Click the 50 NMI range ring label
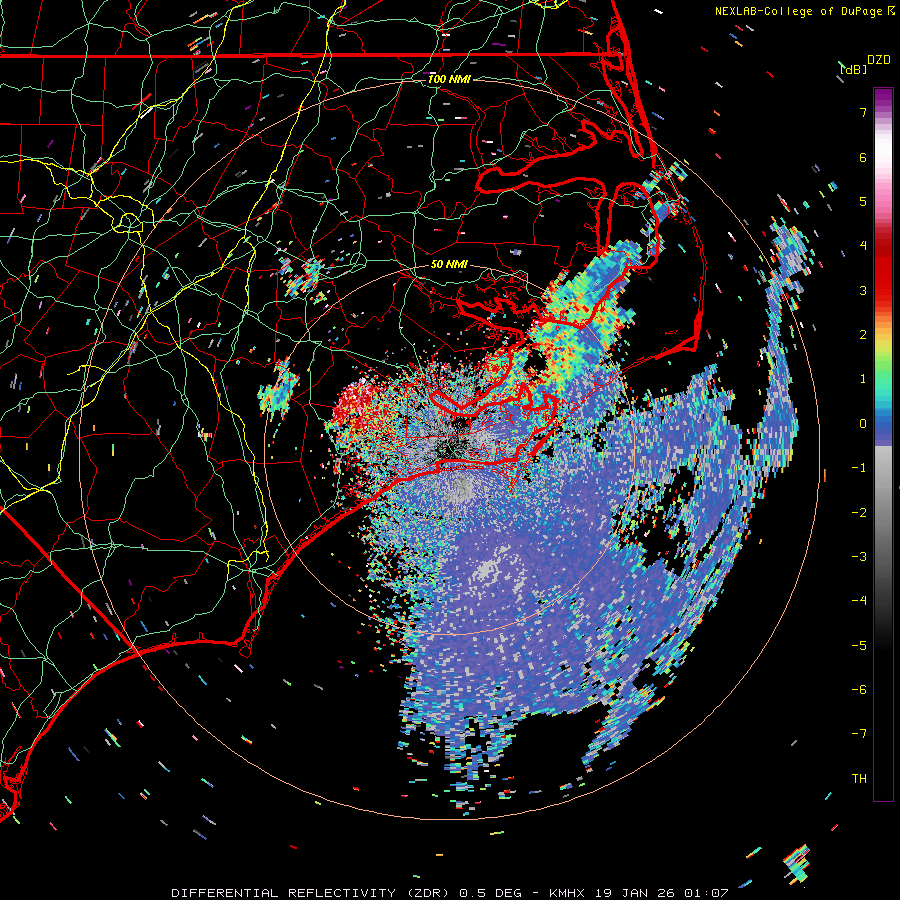The height and width of the screenshot is (900, 900). point(449,264)
